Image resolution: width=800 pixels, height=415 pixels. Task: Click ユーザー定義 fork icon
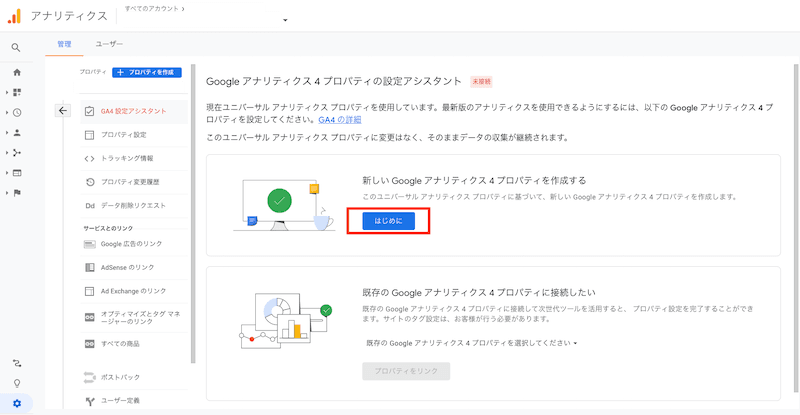point(90,401)
